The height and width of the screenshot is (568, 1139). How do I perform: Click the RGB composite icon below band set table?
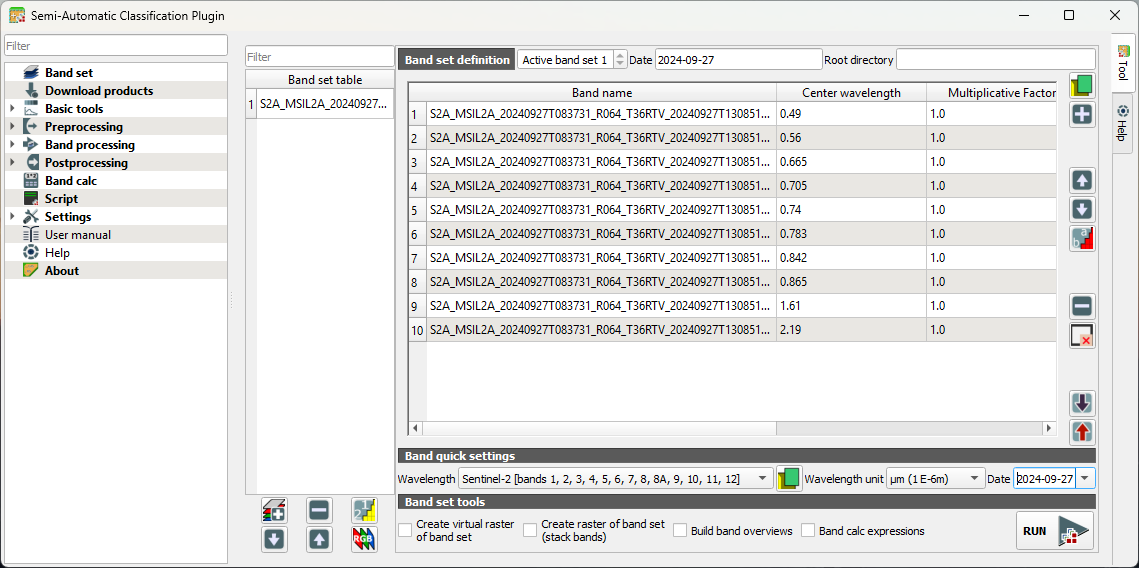[x=364, y=539]
